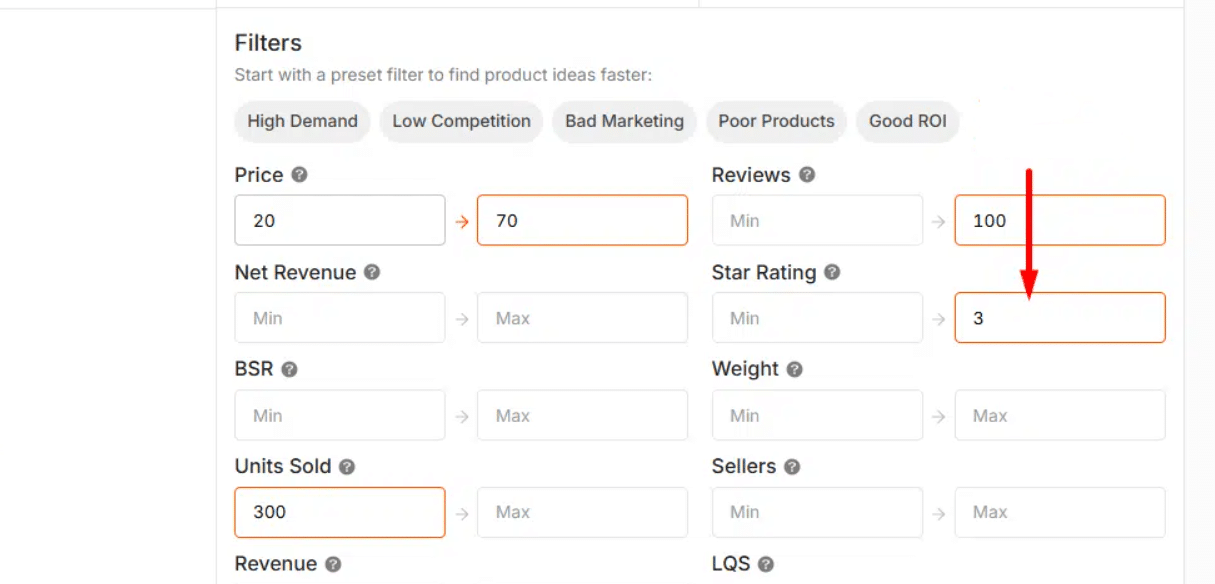Click the Reviews help question-mark icon

[807, 175]
